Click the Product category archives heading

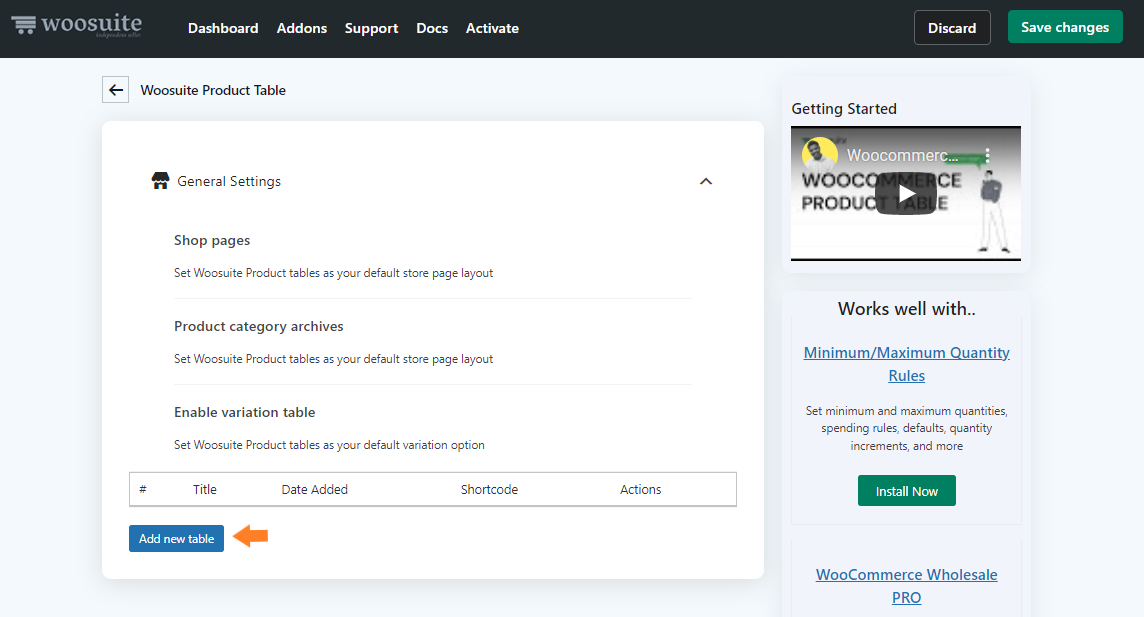coord(258,326)
